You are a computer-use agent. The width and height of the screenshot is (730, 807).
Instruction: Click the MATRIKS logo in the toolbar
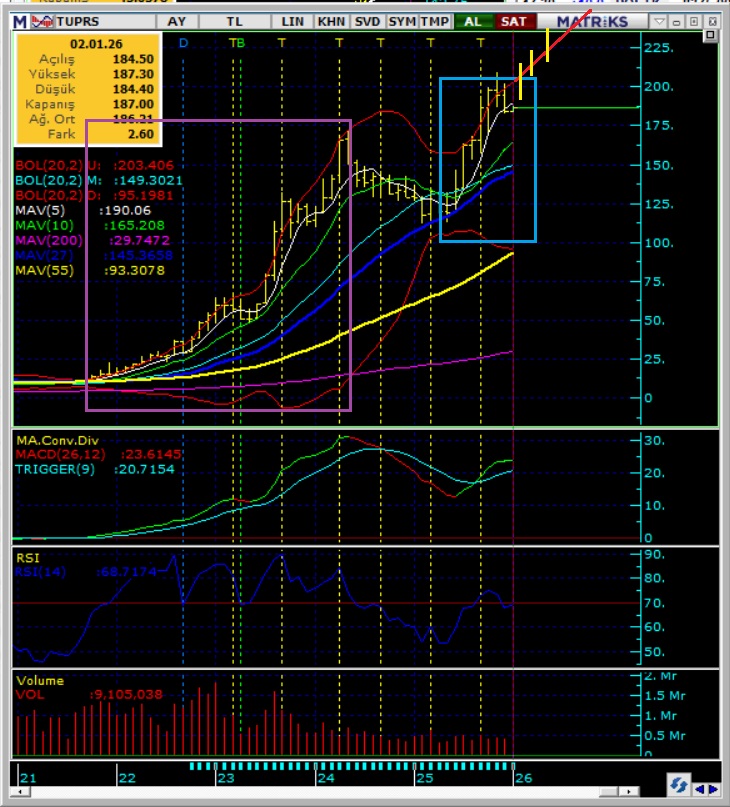[592, 21]
